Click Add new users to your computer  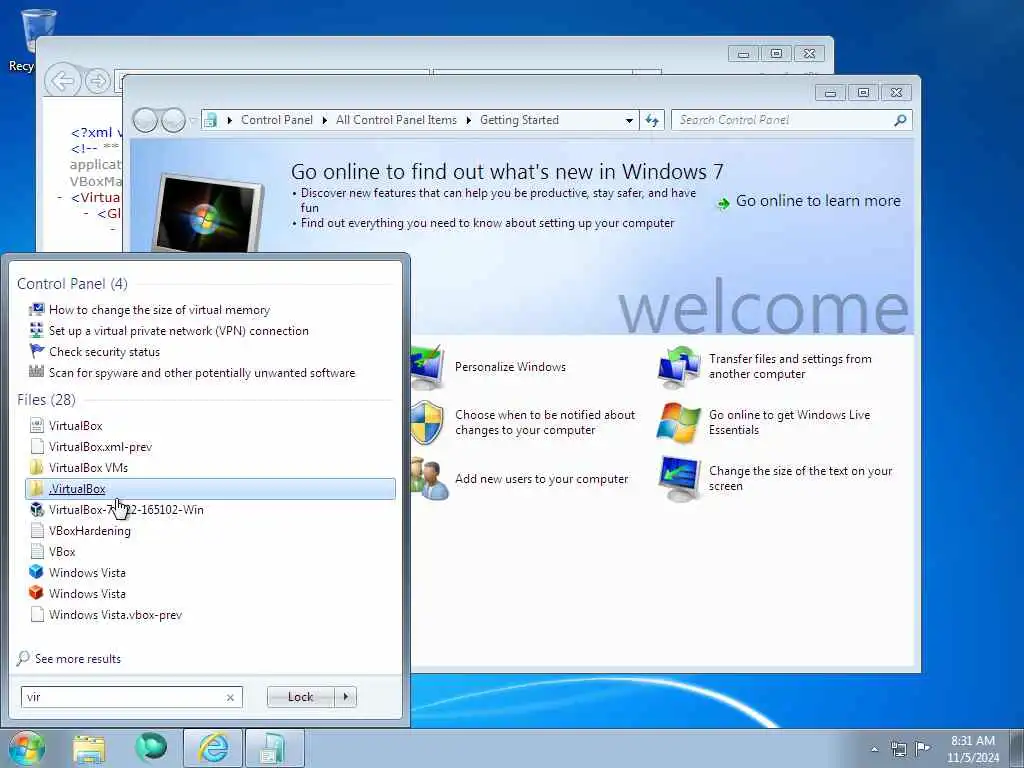pos(541,479)
